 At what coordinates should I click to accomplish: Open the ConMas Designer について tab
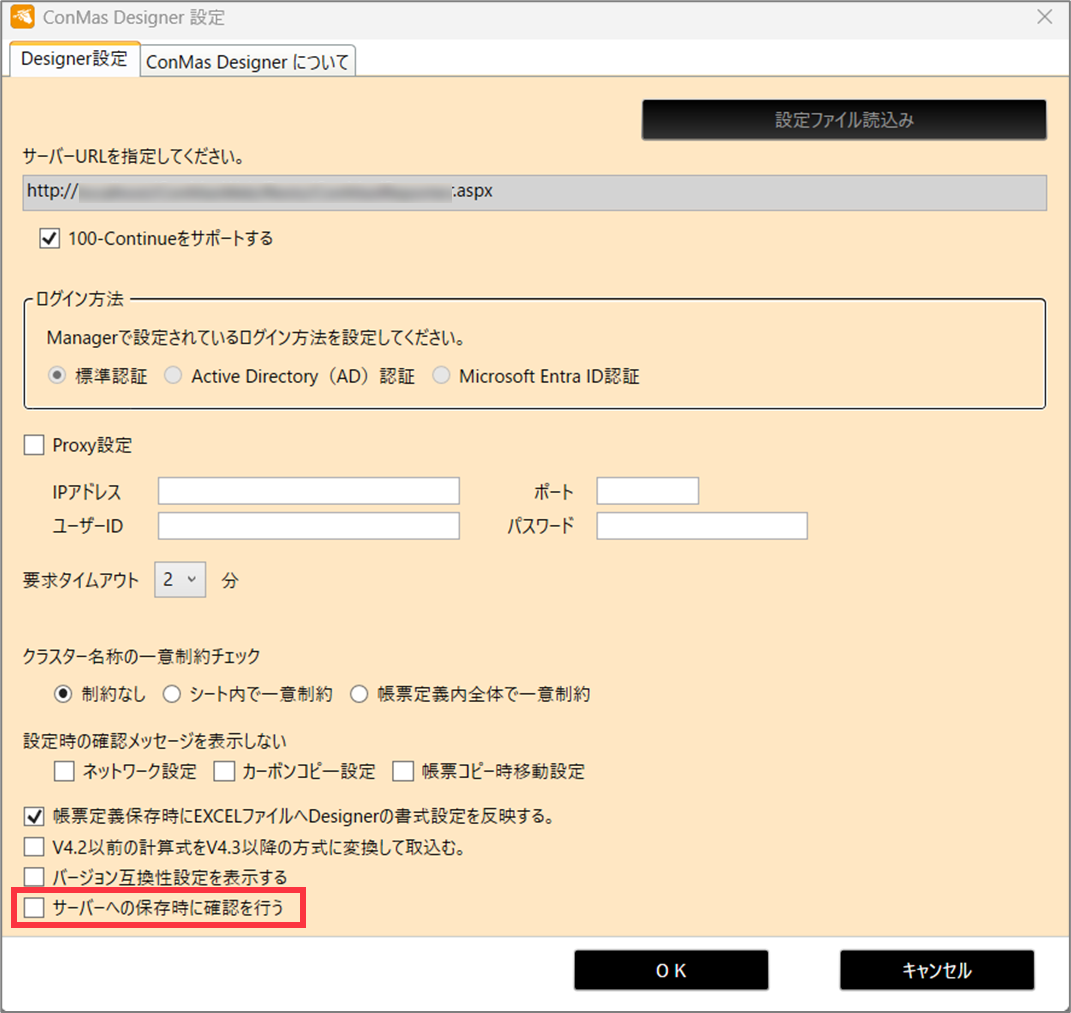tap(247, 62)
